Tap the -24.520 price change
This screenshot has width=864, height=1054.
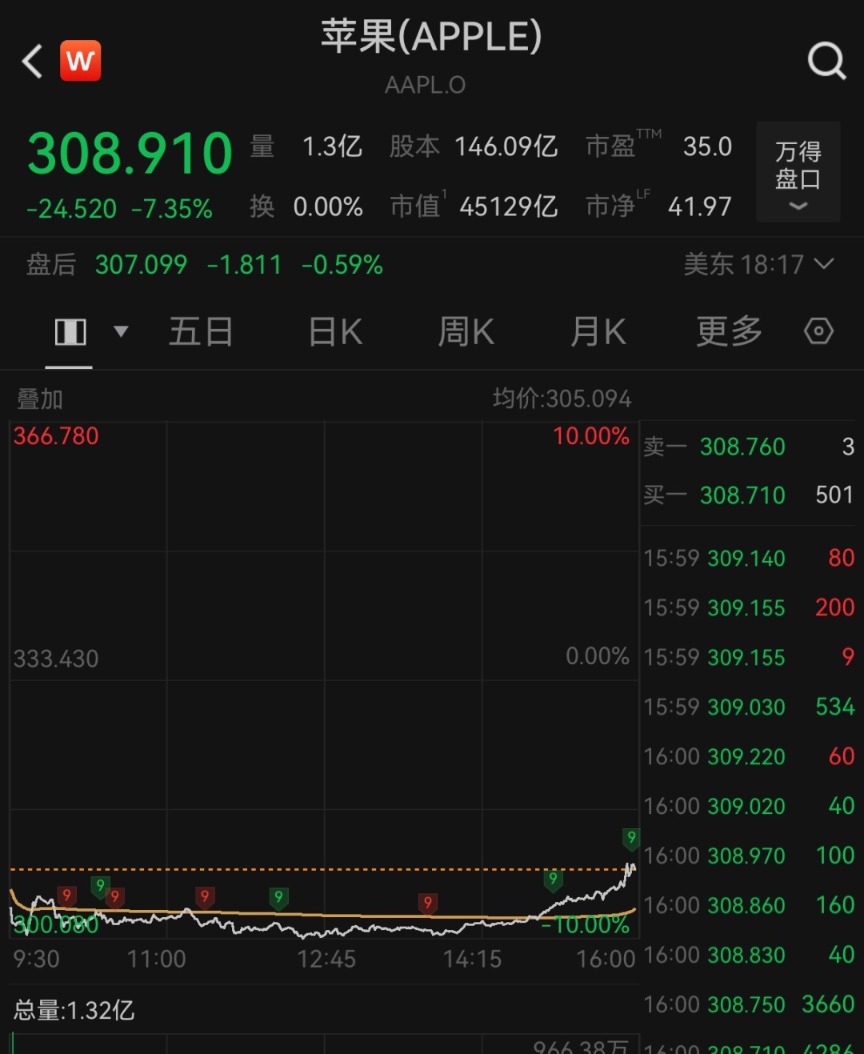(x=72, y=209)
